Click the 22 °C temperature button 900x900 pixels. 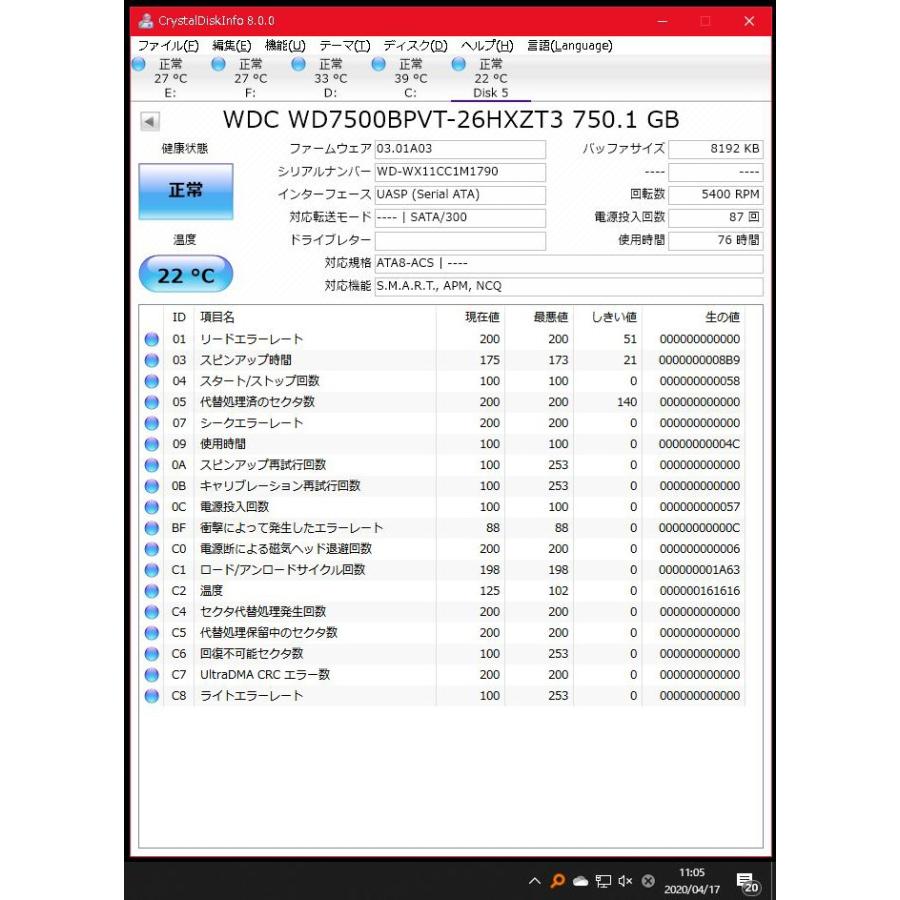(185, 275)
